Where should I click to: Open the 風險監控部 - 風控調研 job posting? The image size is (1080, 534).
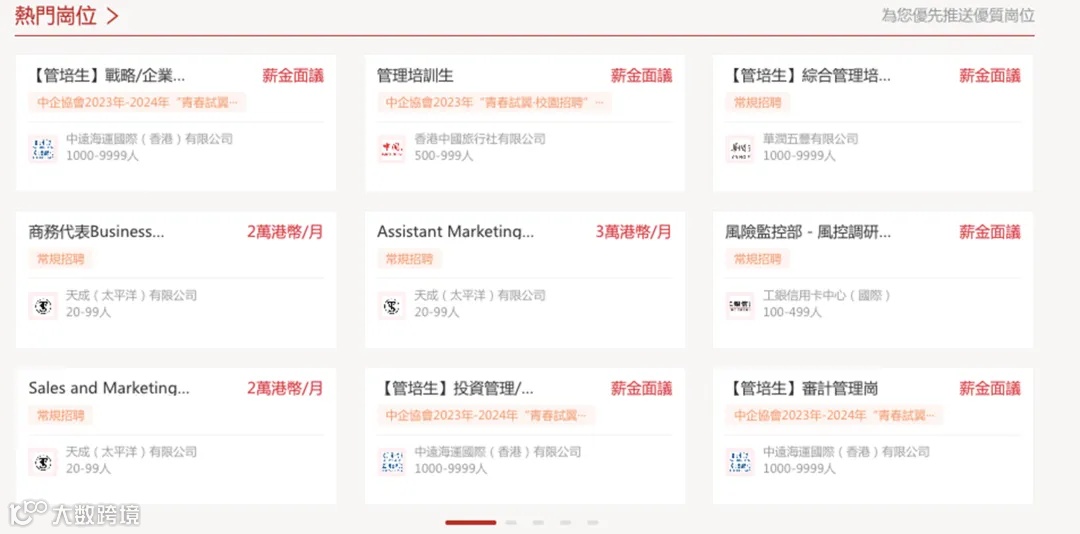tap(808, 232)
